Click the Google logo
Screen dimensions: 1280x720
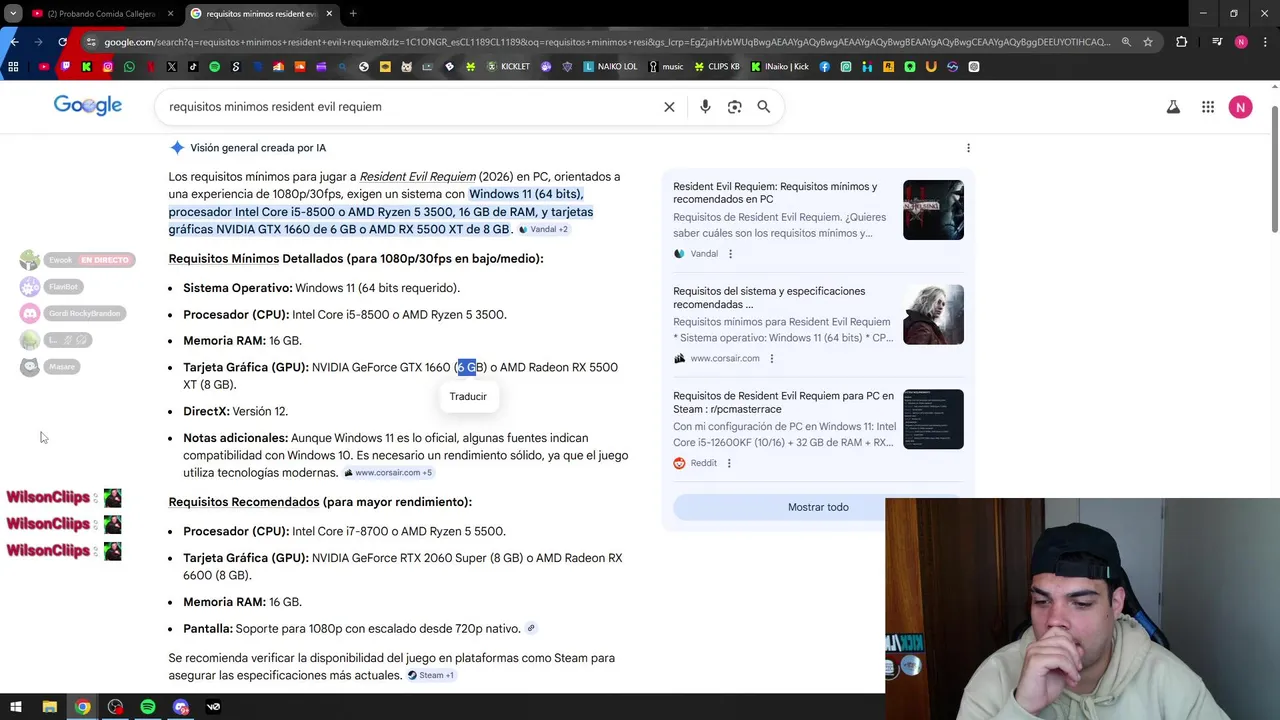tap(88, 106)
